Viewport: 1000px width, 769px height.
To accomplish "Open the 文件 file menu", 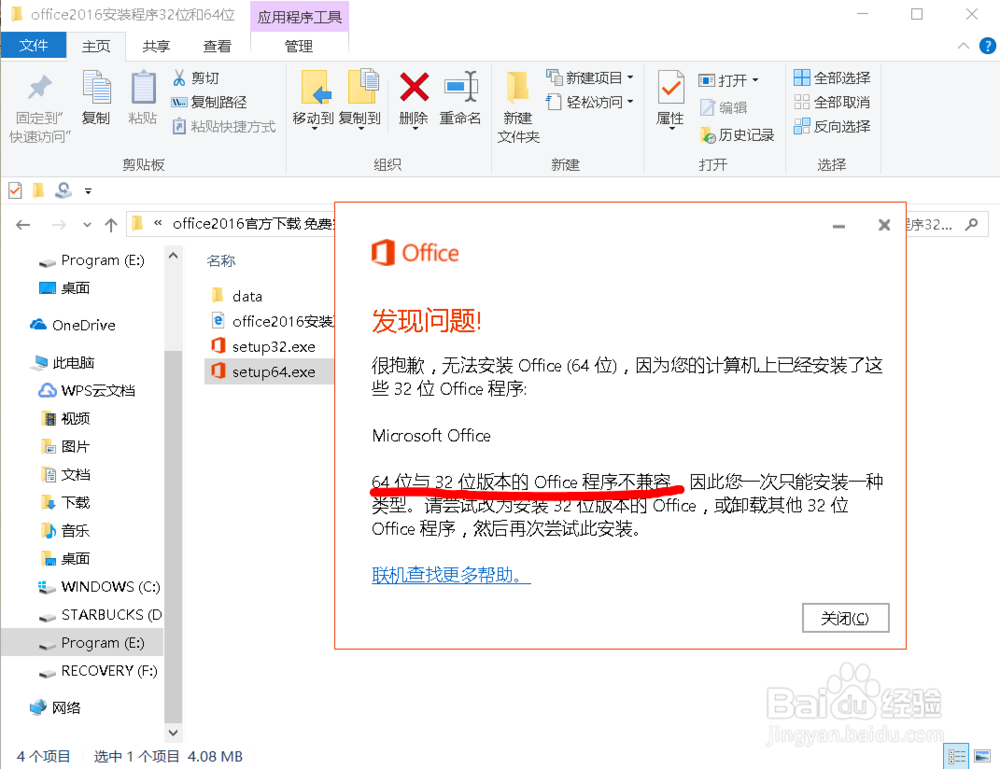I will (x=33, y=45).
